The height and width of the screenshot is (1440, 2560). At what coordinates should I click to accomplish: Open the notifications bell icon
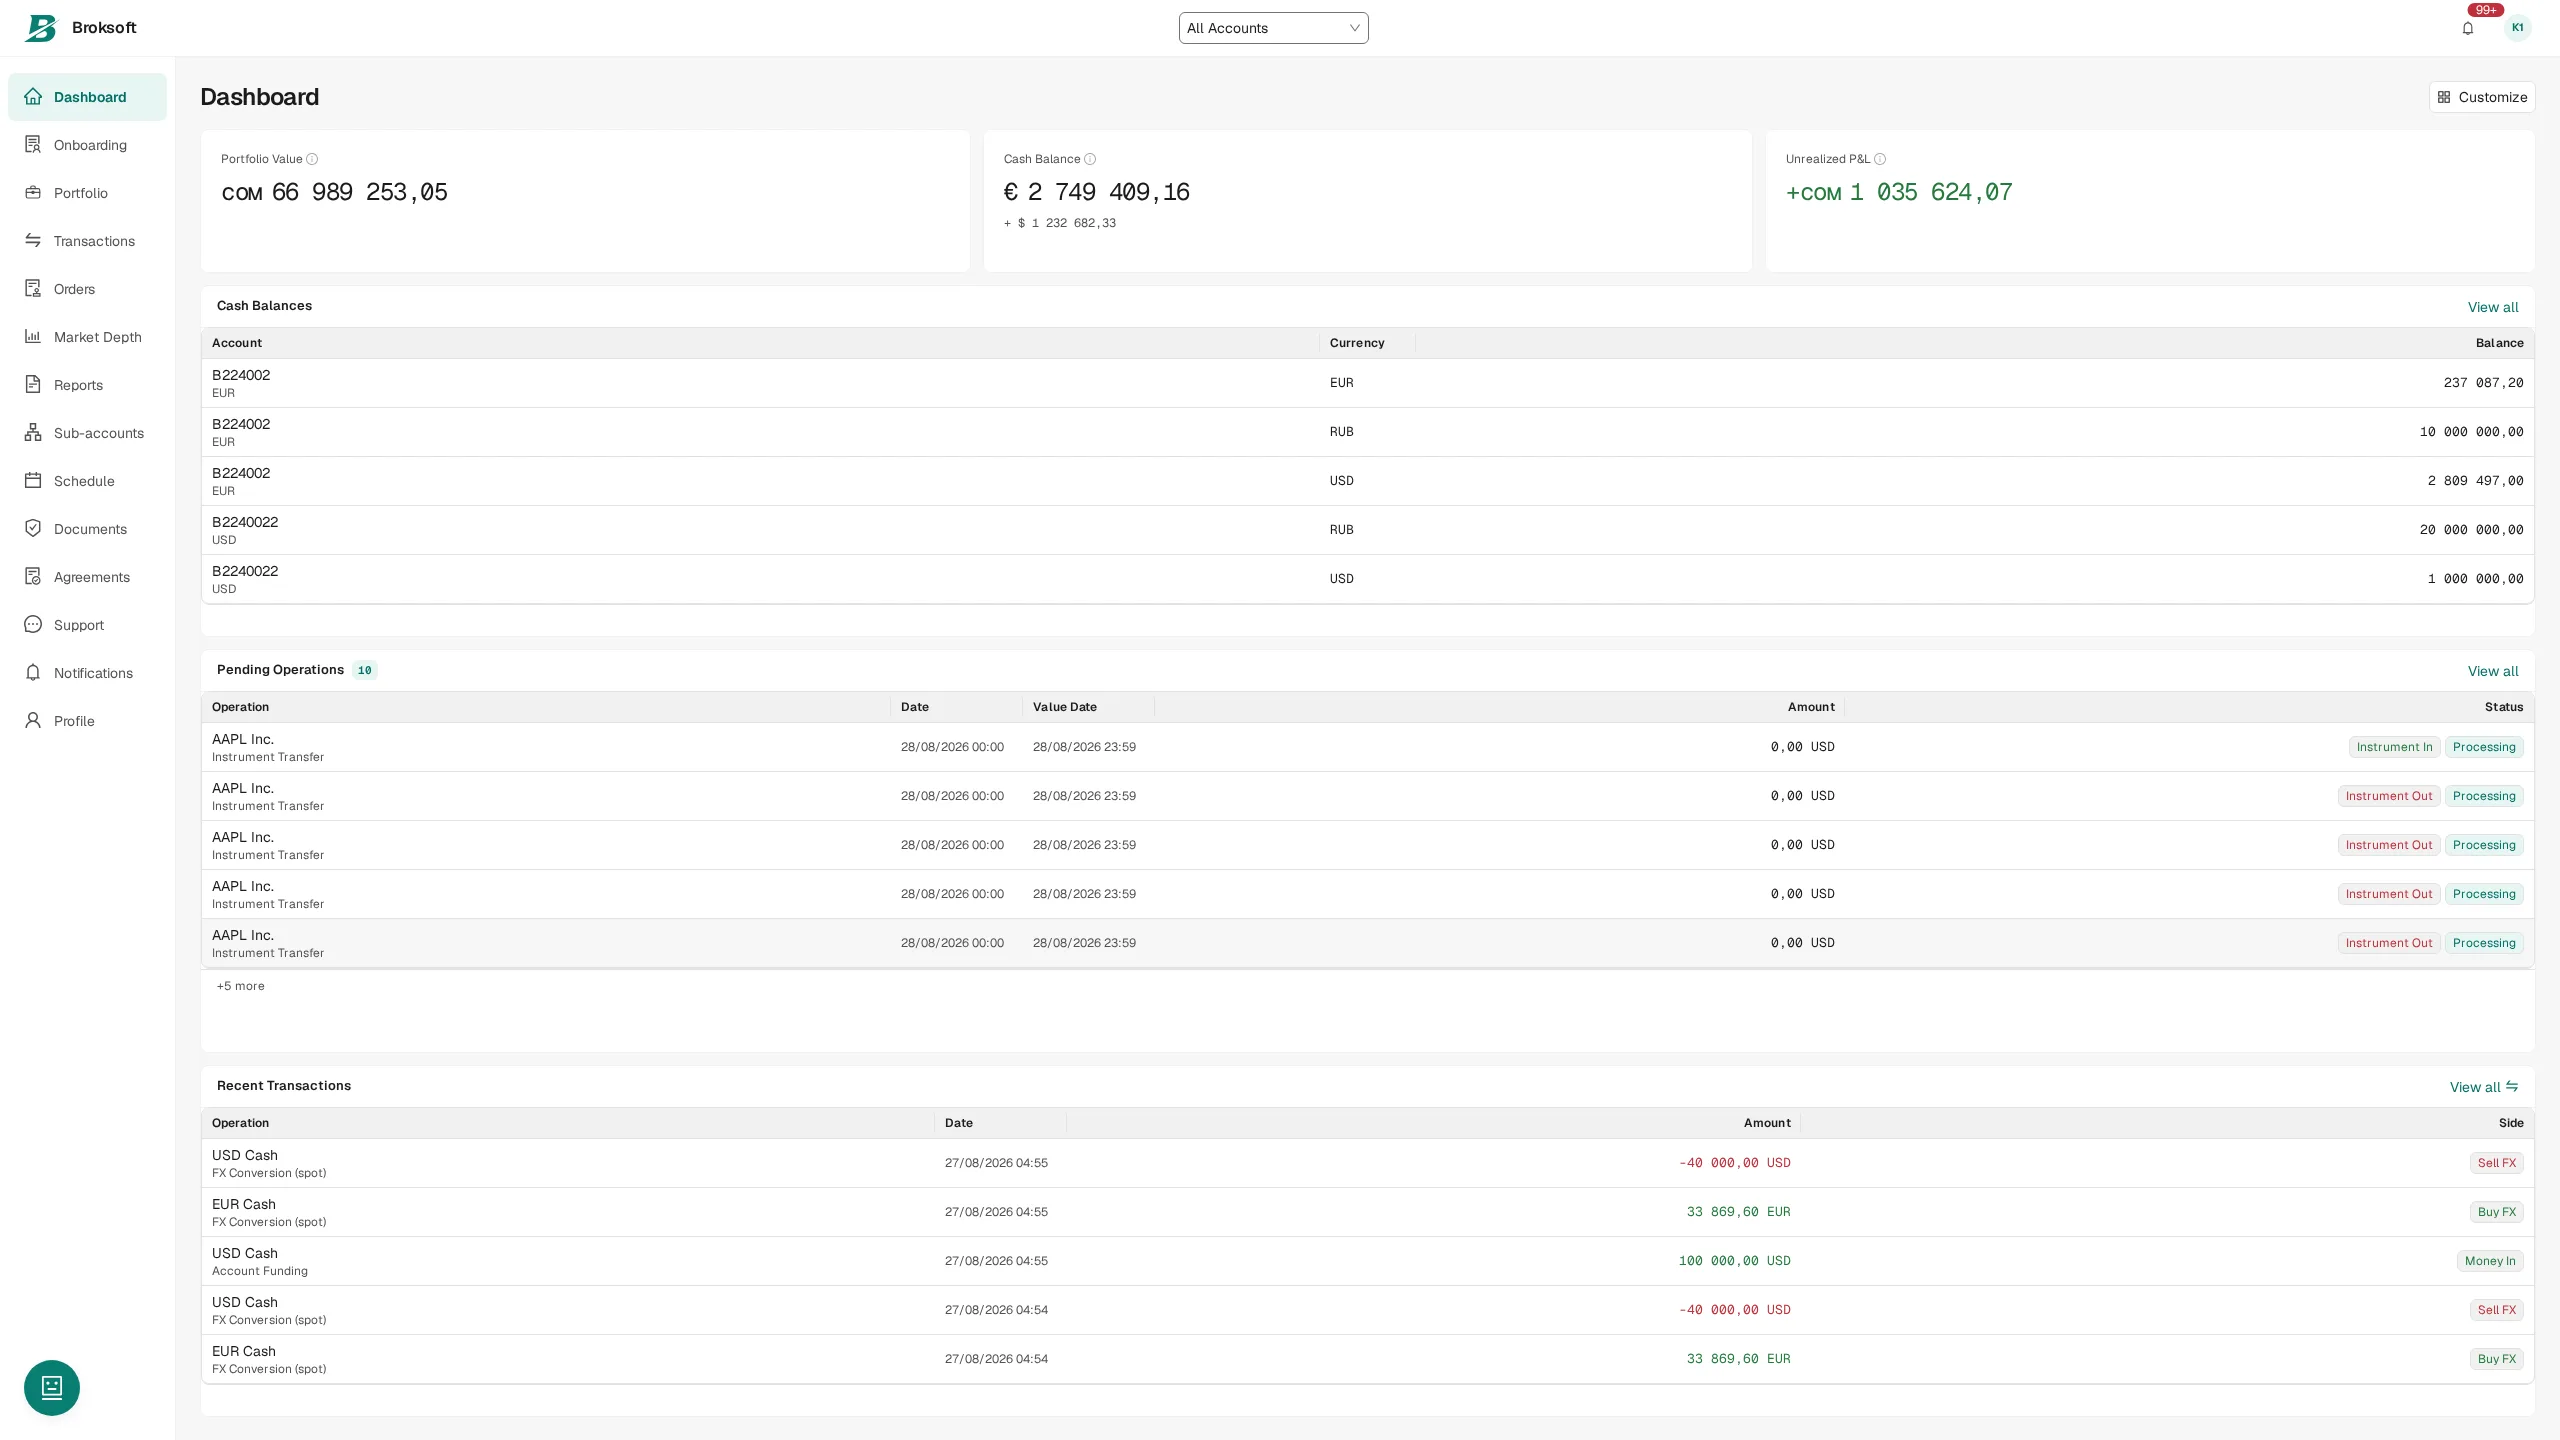coord(2468,28)
